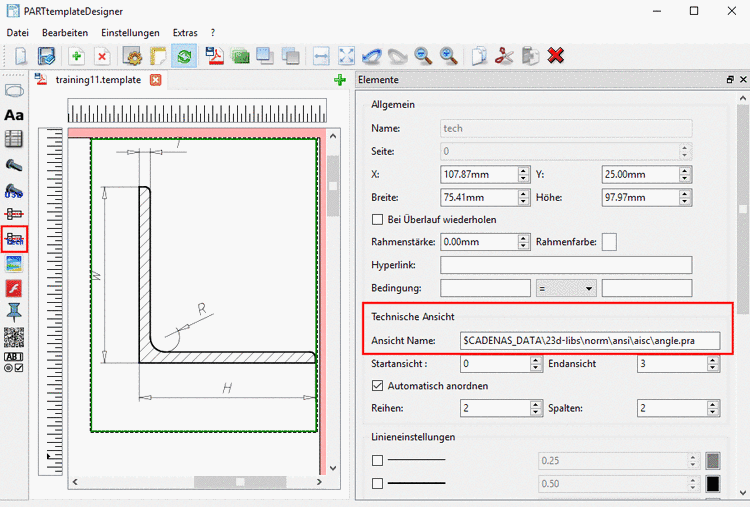
Task: Select the image element tool
Action: point(14,264)
